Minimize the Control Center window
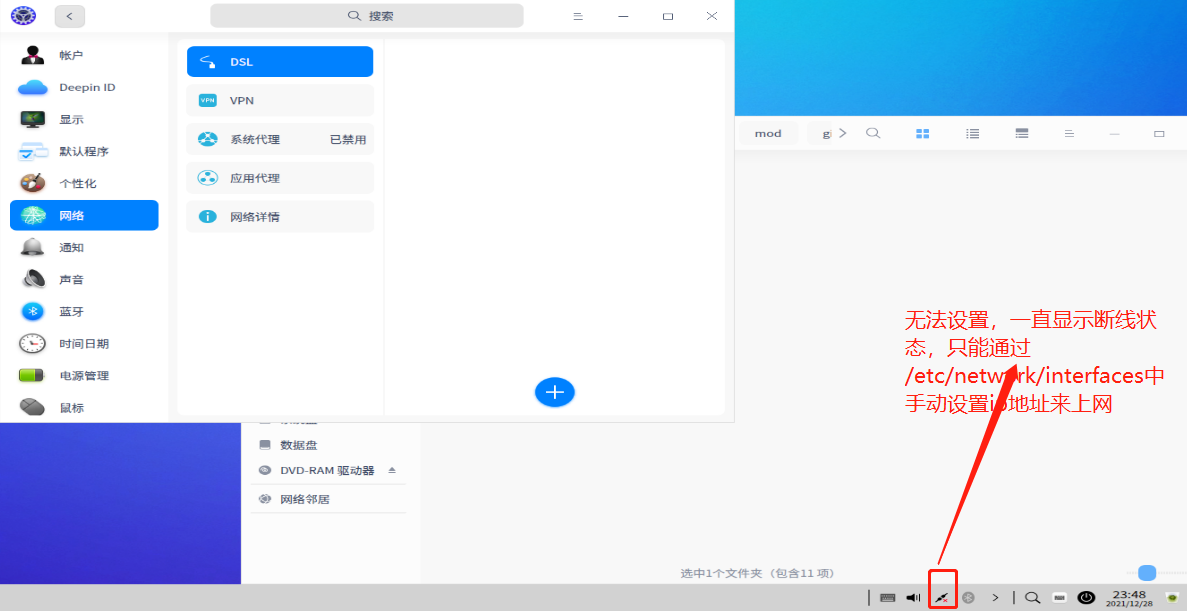The height and width of the screenshot is (611, 1187). coord(623,16)
